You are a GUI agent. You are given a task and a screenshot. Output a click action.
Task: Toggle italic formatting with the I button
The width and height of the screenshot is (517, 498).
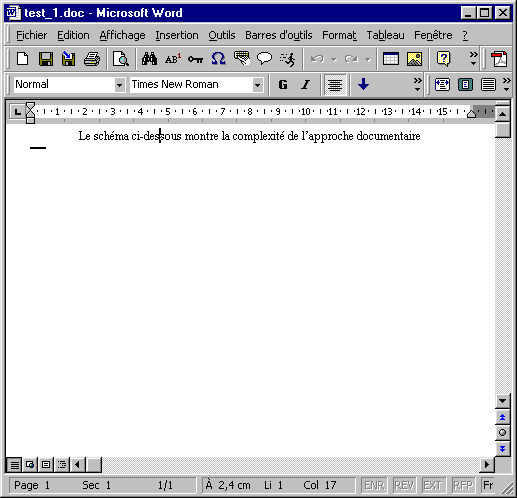click(x=305, y=85)
